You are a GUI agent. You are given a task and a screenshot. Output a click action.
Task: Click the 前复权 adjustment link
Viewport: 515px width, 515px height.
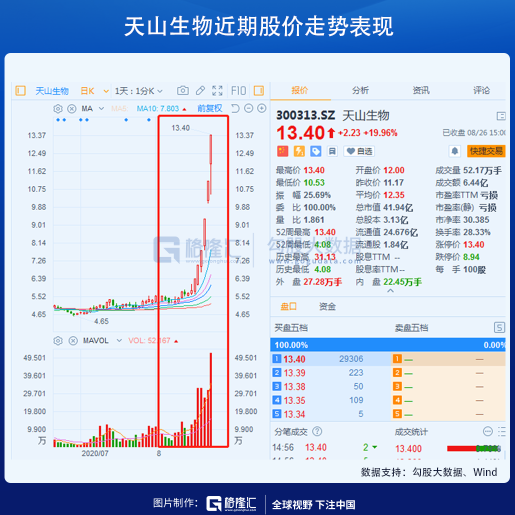tap(210, 108)
